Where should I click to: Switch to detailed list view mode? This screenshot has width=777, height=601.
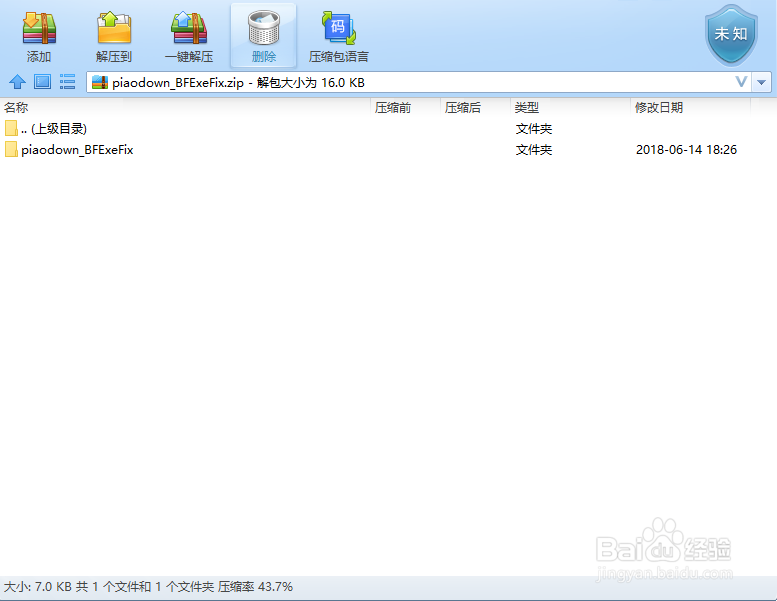67,82
